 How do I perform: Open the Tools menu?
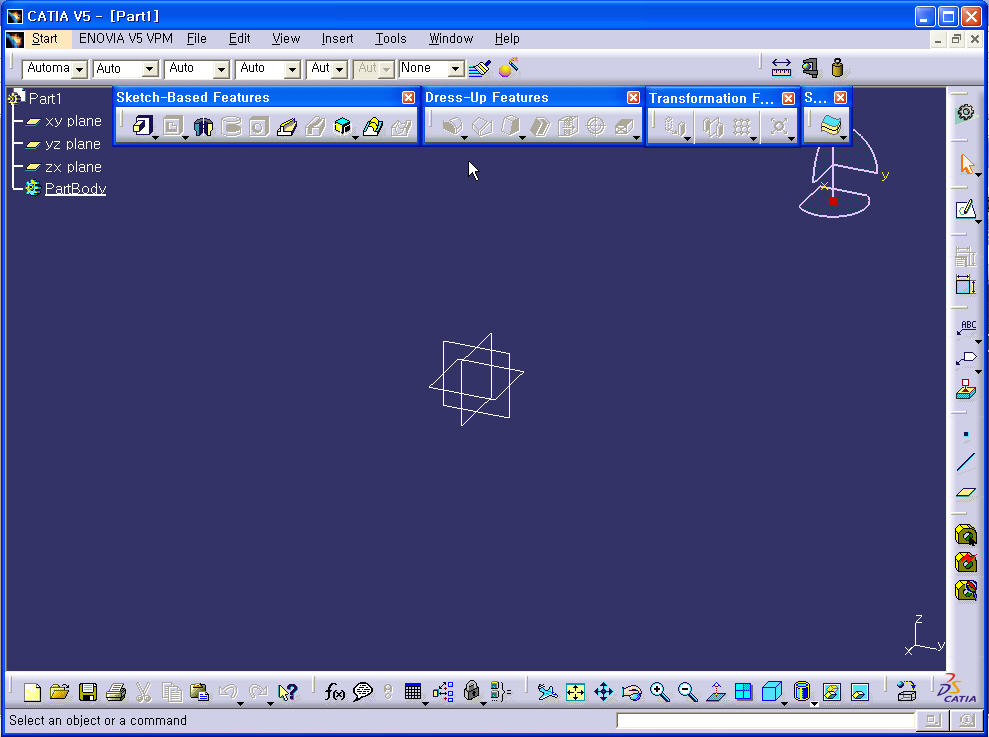click(x=390, y=38)
